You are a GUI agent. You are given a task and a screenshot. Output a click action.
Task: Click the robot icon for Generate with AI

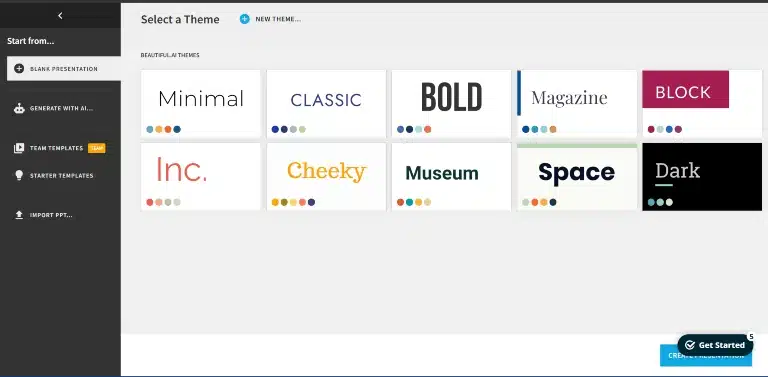coord(19,109)
